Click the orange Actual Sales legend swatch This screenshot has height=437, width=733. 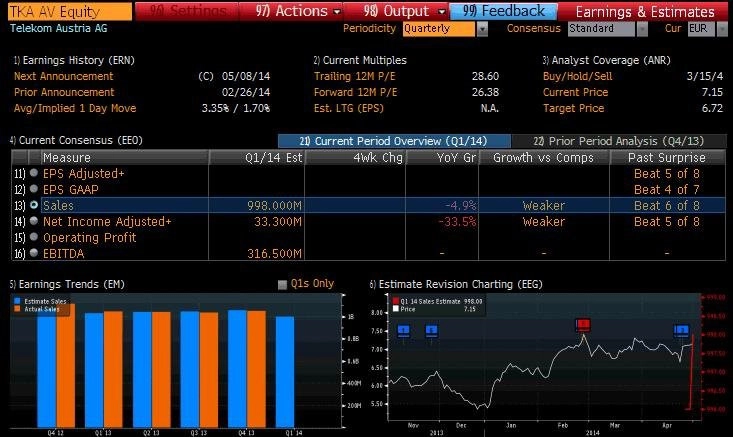pyautogui.click(x=17, y=309)
